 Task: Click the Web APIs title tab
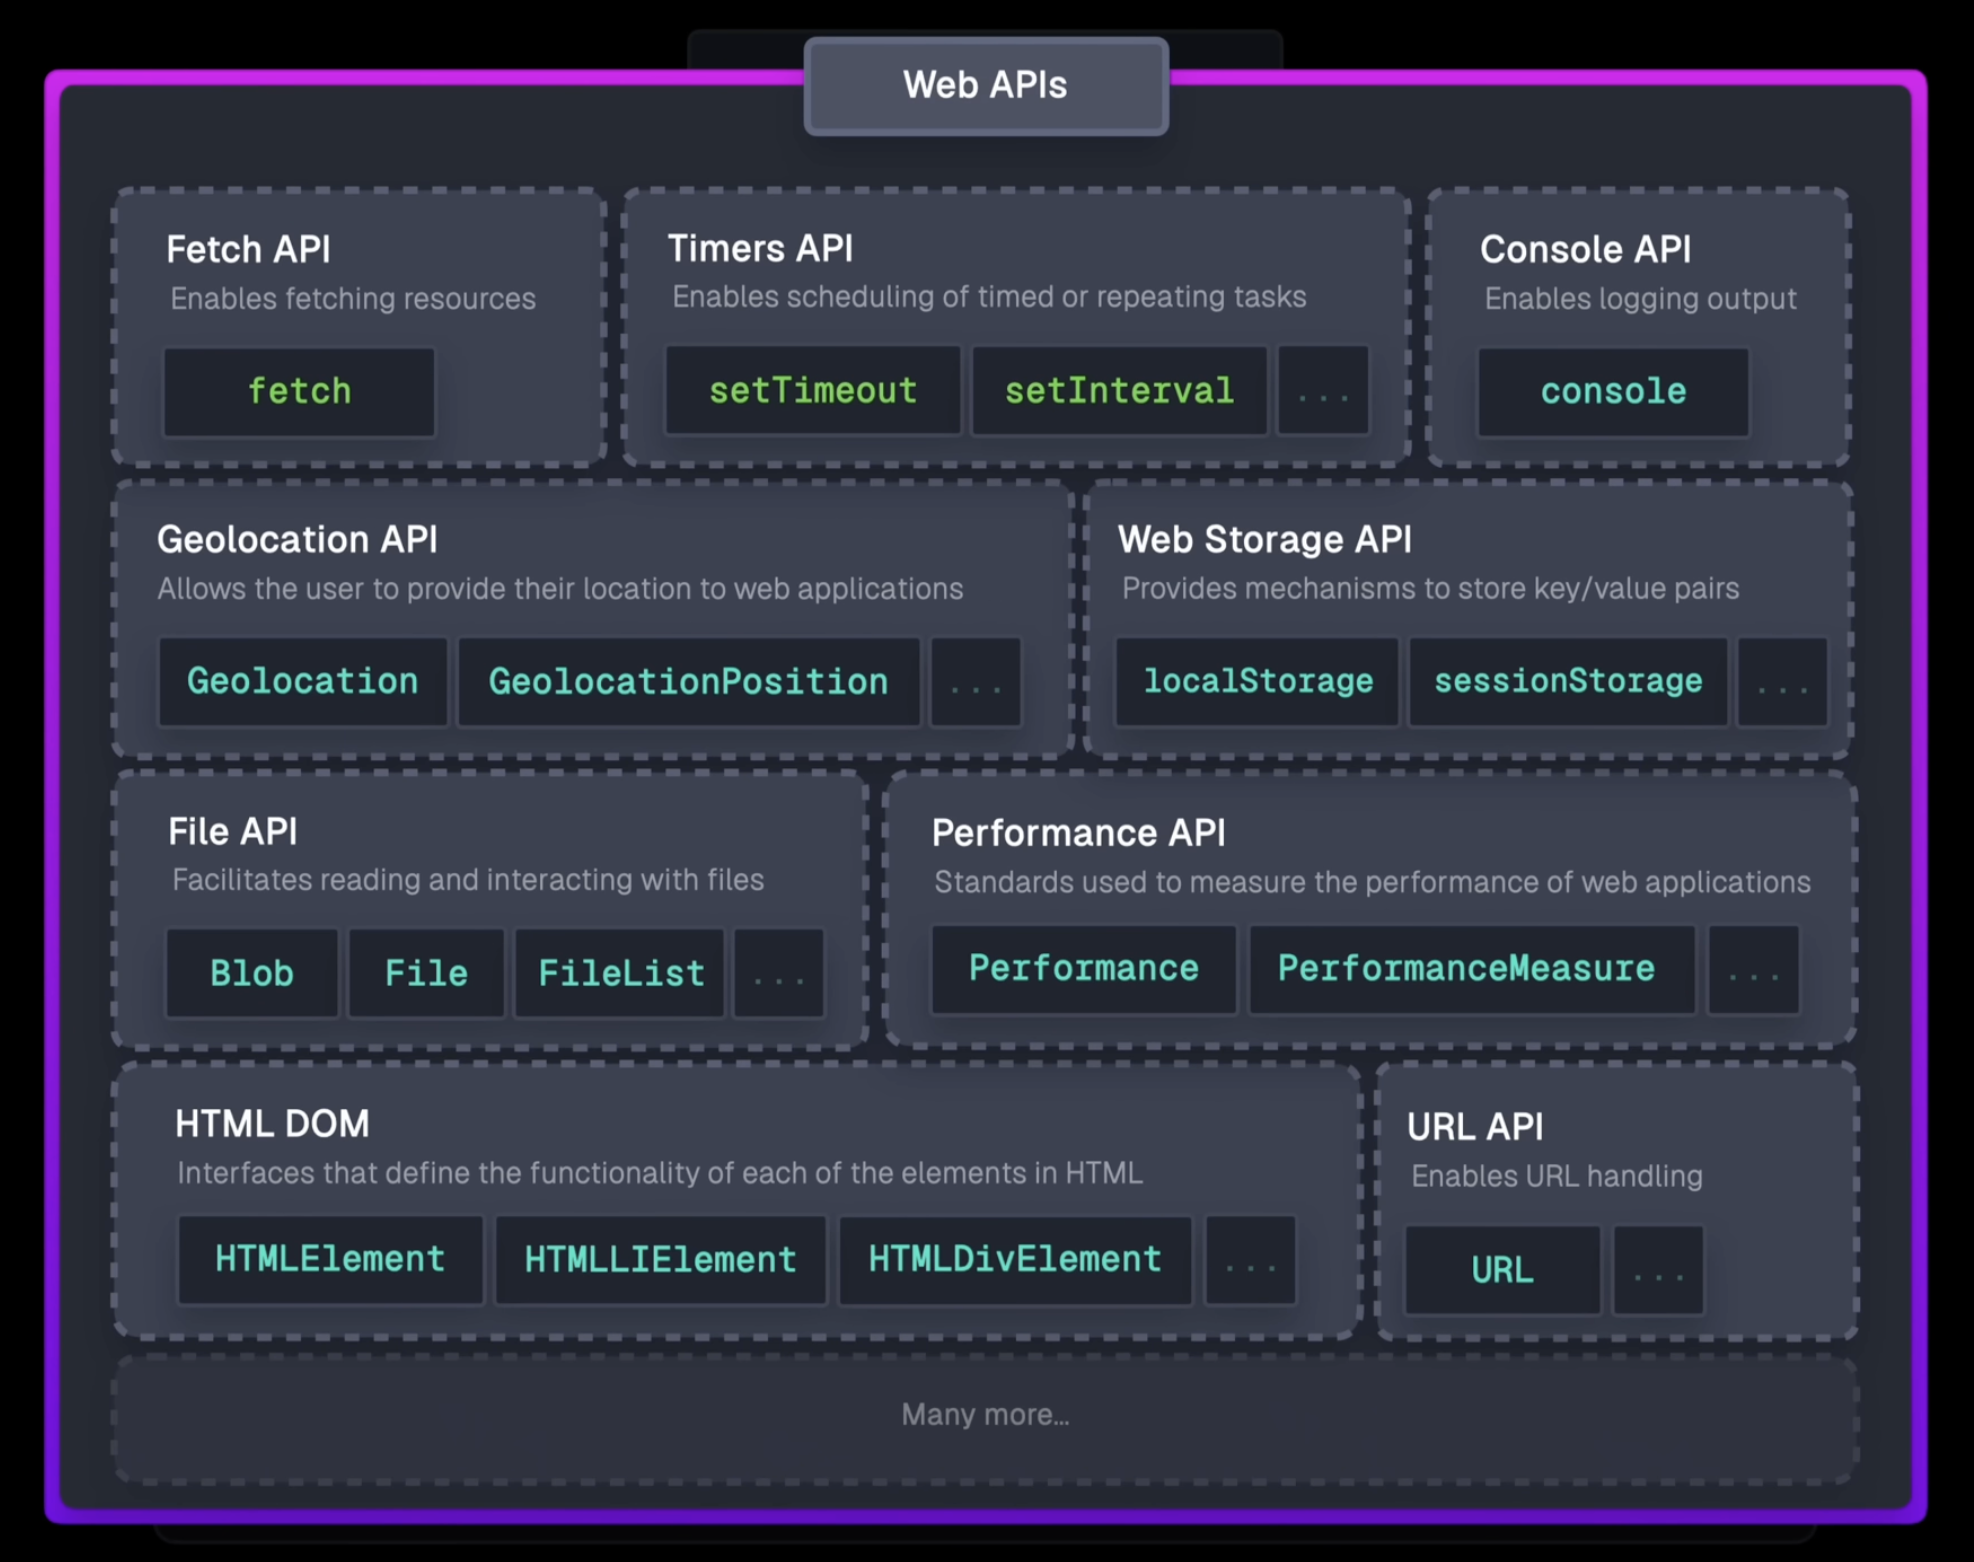985,85
